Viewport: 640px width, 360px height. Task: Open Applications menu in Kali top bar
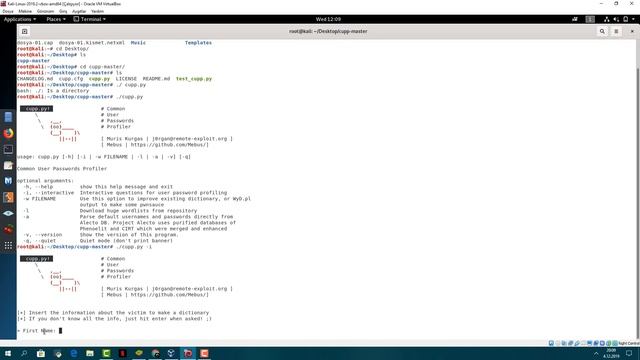coord(20,19)
